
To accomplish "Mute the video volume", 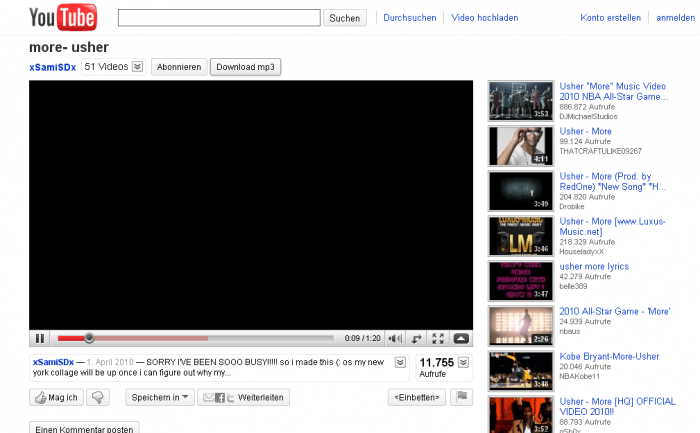I will 395,338.
